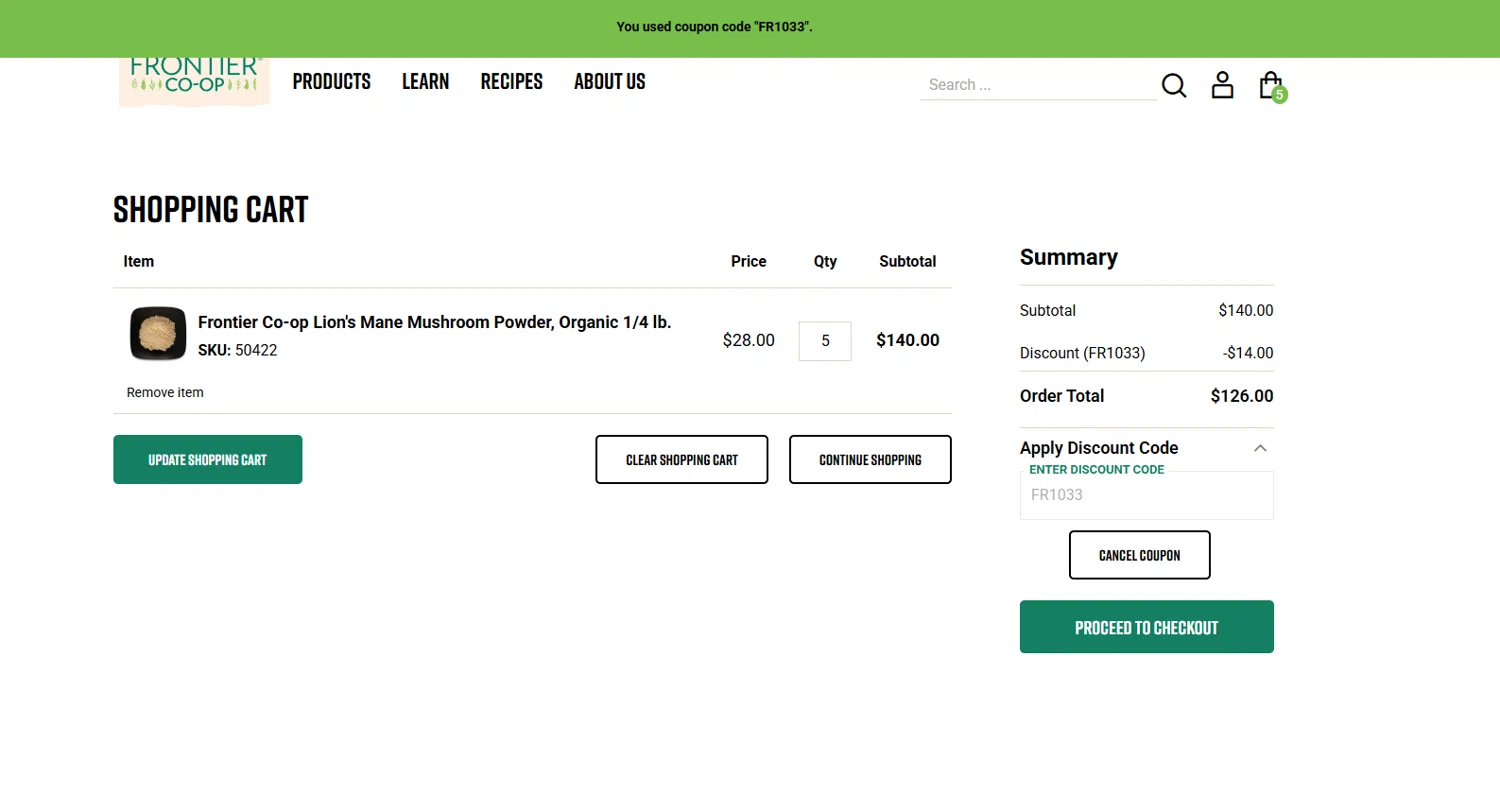This screenshot has height=797, width=1500.
Task: Click the search magnifier icon
Action: click(1174, 86)
